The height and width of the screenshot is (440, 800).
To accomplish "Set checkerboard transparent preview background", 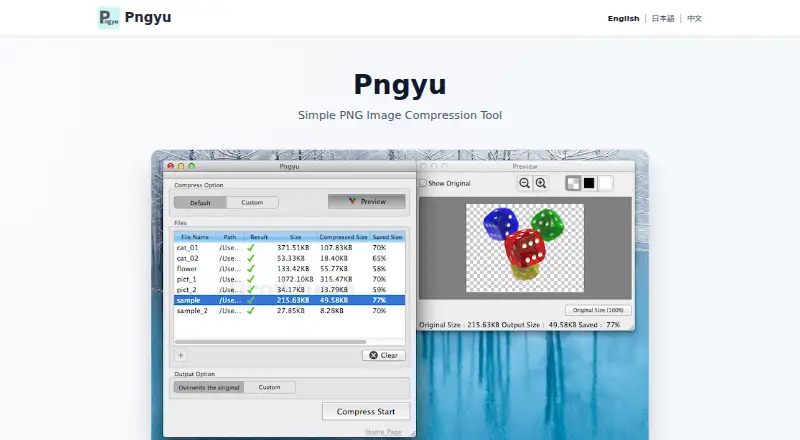I will click(x=573, y=183).
